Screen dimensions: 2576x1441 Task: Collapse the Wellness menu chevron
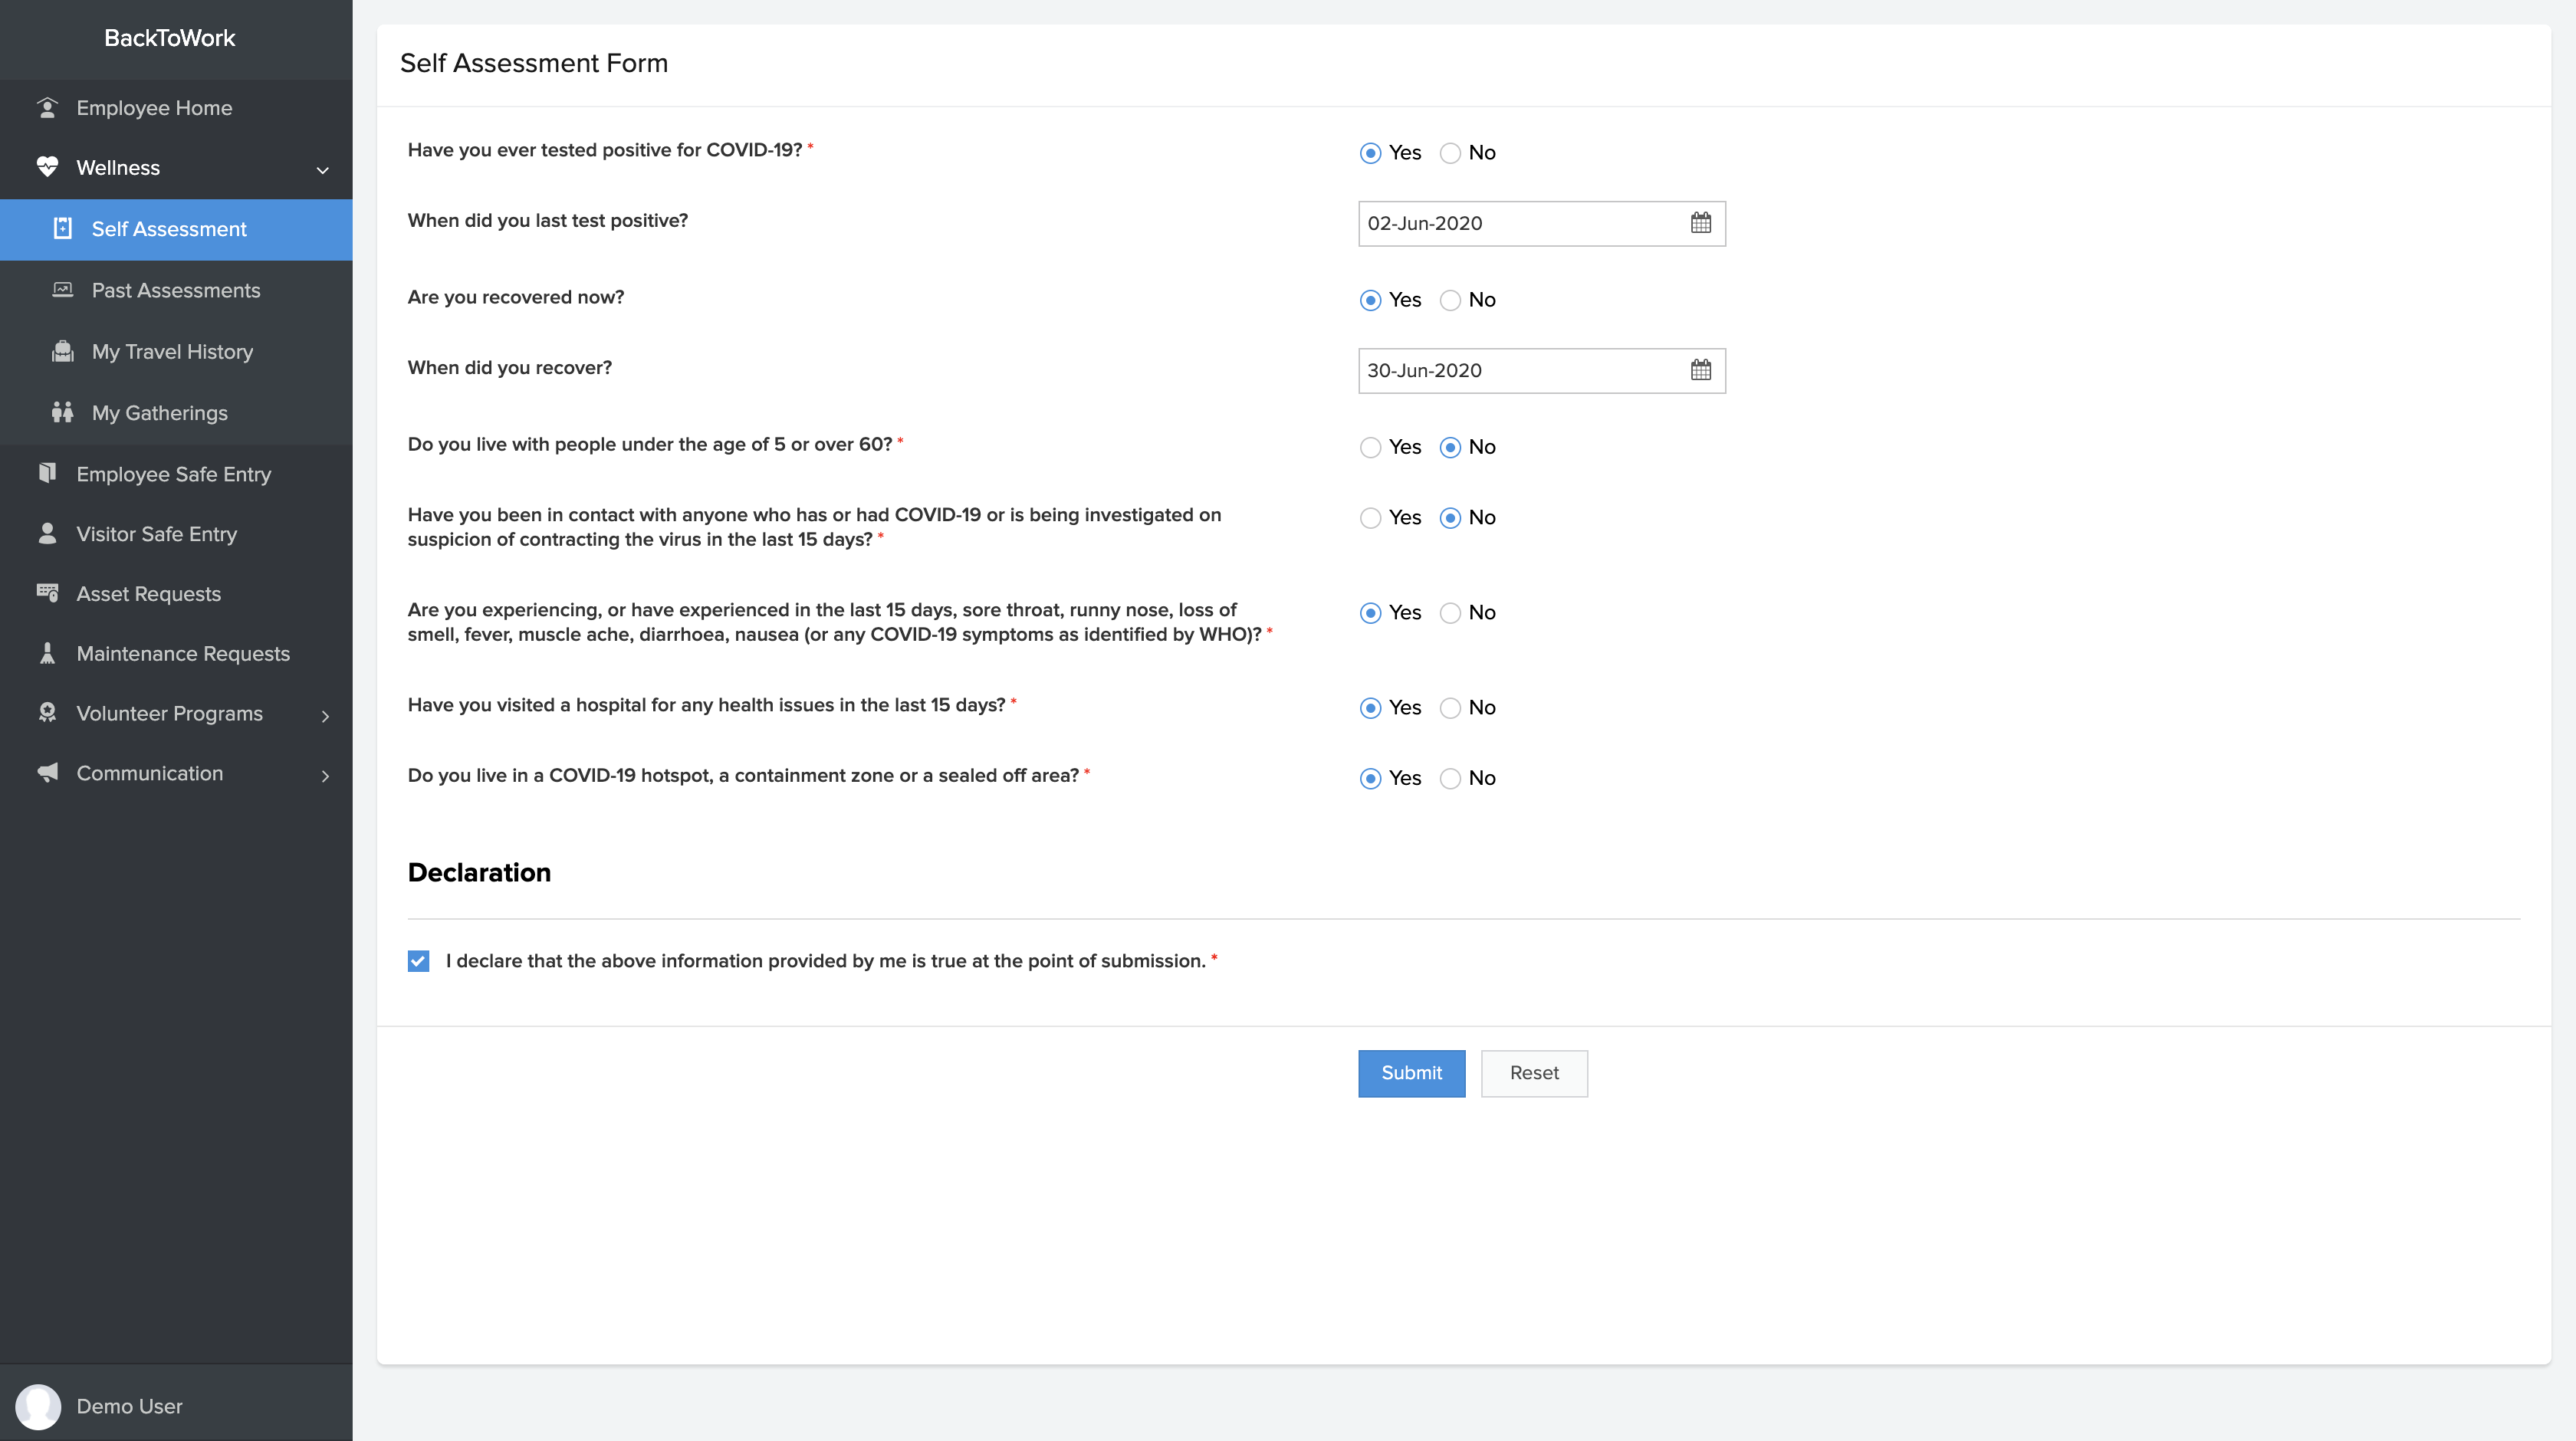(322, 169)
